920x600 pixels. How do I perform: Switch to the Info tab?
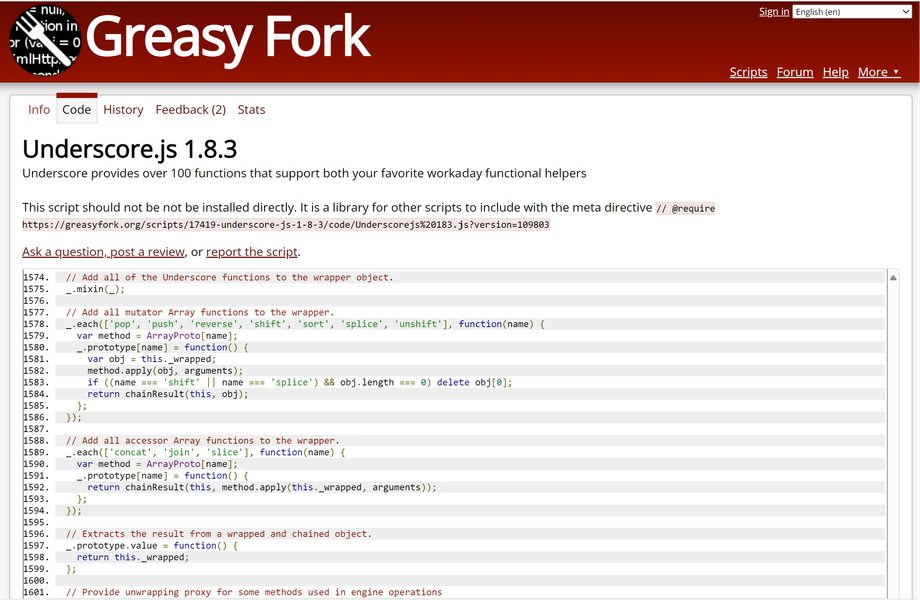point(39,110)
